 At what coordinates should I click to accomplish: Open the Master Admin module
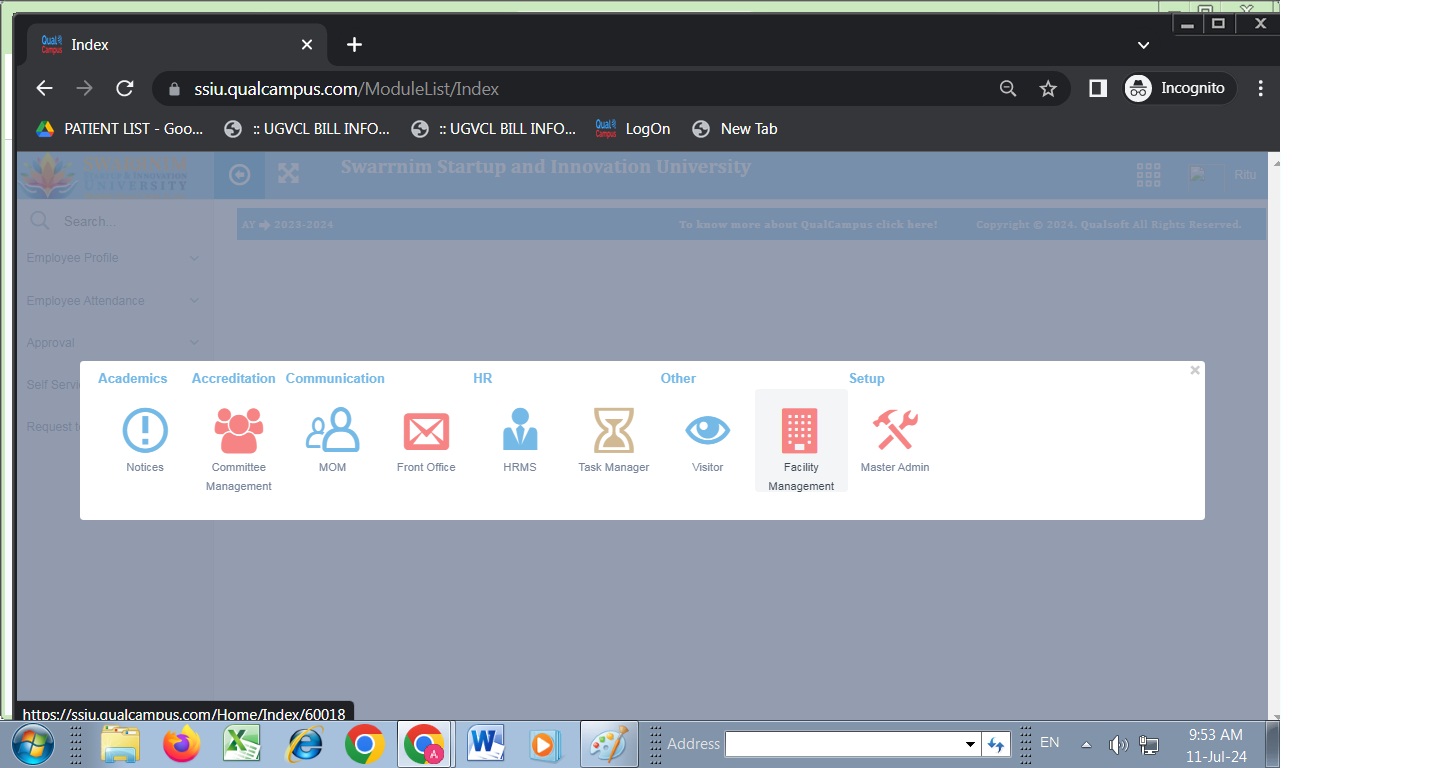pyautogui.click(x=895, y=440)
